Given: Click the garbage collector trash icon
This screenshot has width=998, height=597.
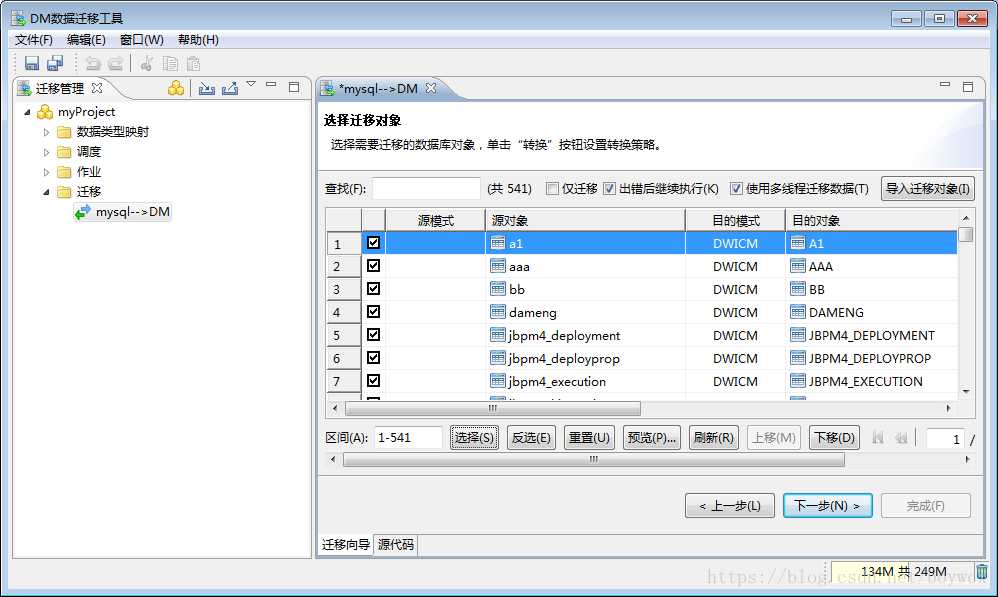Looking at the screenshot, I should (982, 571).
